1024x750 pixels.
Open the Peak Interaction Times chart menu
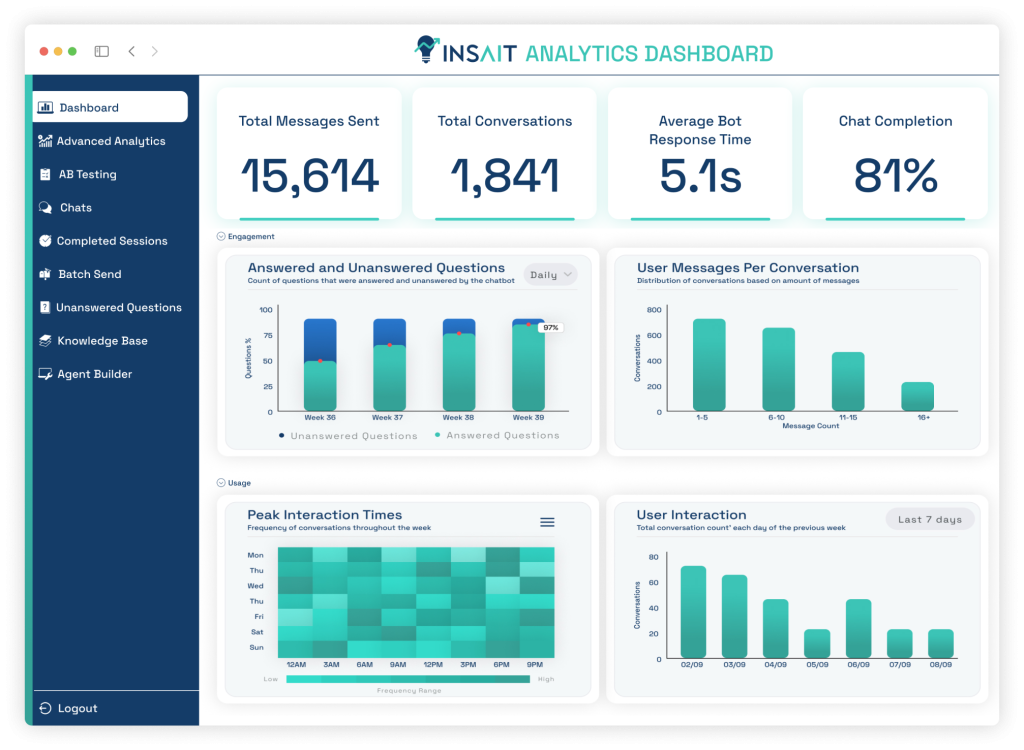coord(547,522)
